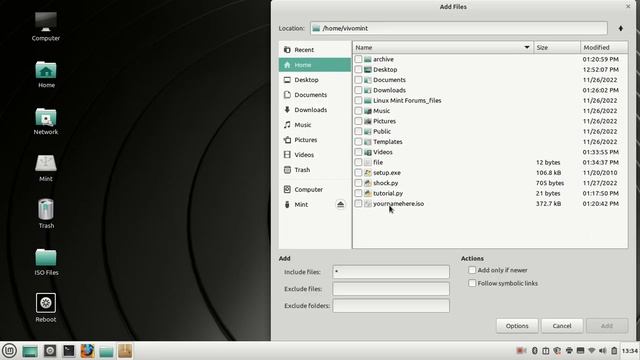Select Videos in the sidebar
The width and height of the screenshot is (640, 360).
(315, 155)
